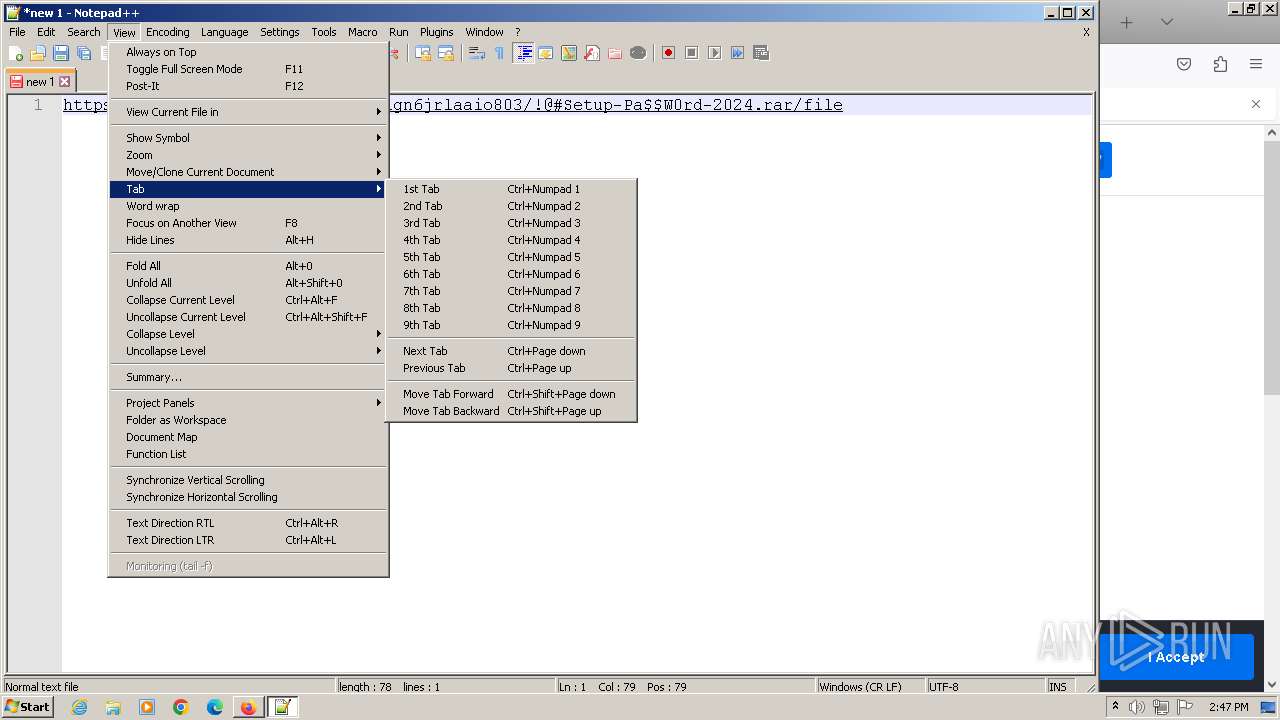This screenshot has width=1280, height=720.
Task: Click Hide Lines menu entry
Action: click(248, 240)
